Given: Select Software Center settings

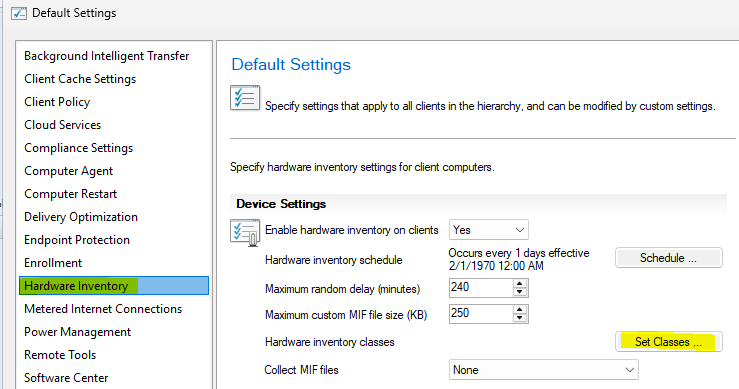Looking at the screenshot, I should coord(66,378).
